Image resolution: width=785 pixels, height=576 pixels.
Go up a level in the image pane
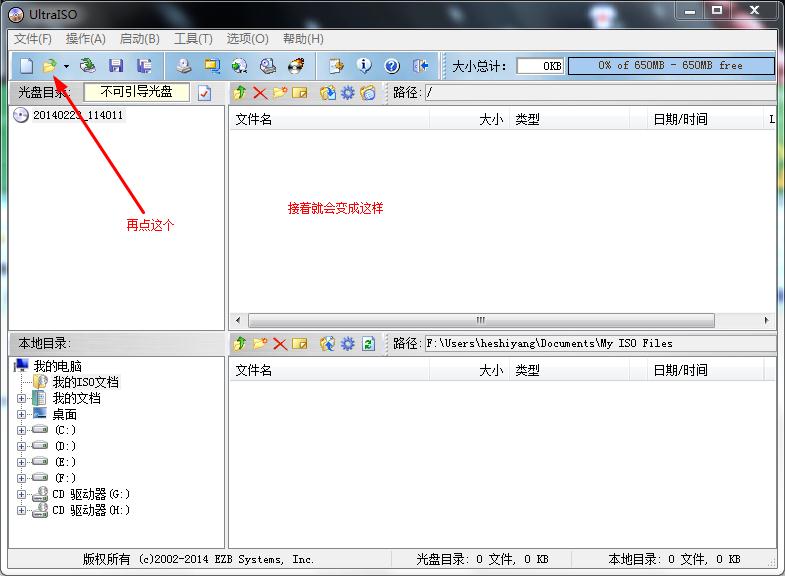click(240, 93)
